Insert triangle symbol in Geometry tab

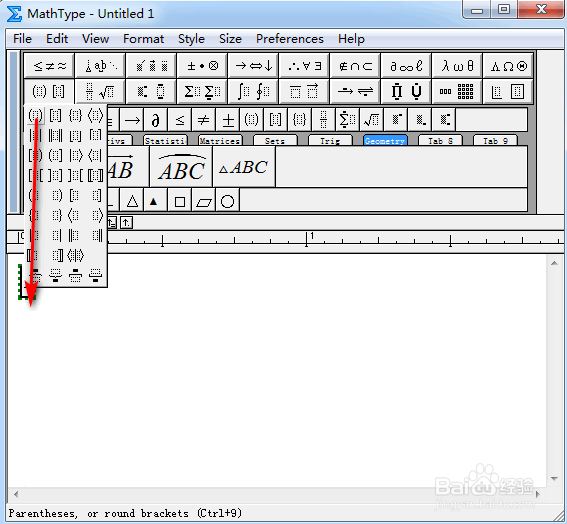(x=132, y=201)
